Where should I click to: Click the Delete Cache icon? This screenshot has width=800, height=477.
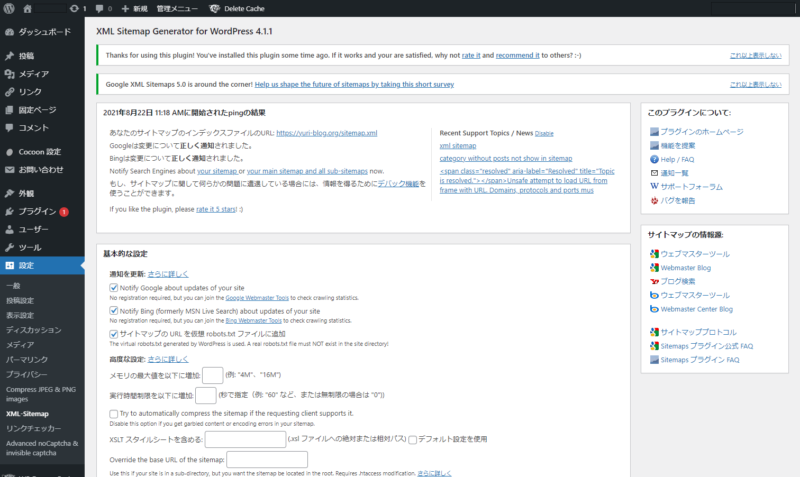tap(215, 9)
